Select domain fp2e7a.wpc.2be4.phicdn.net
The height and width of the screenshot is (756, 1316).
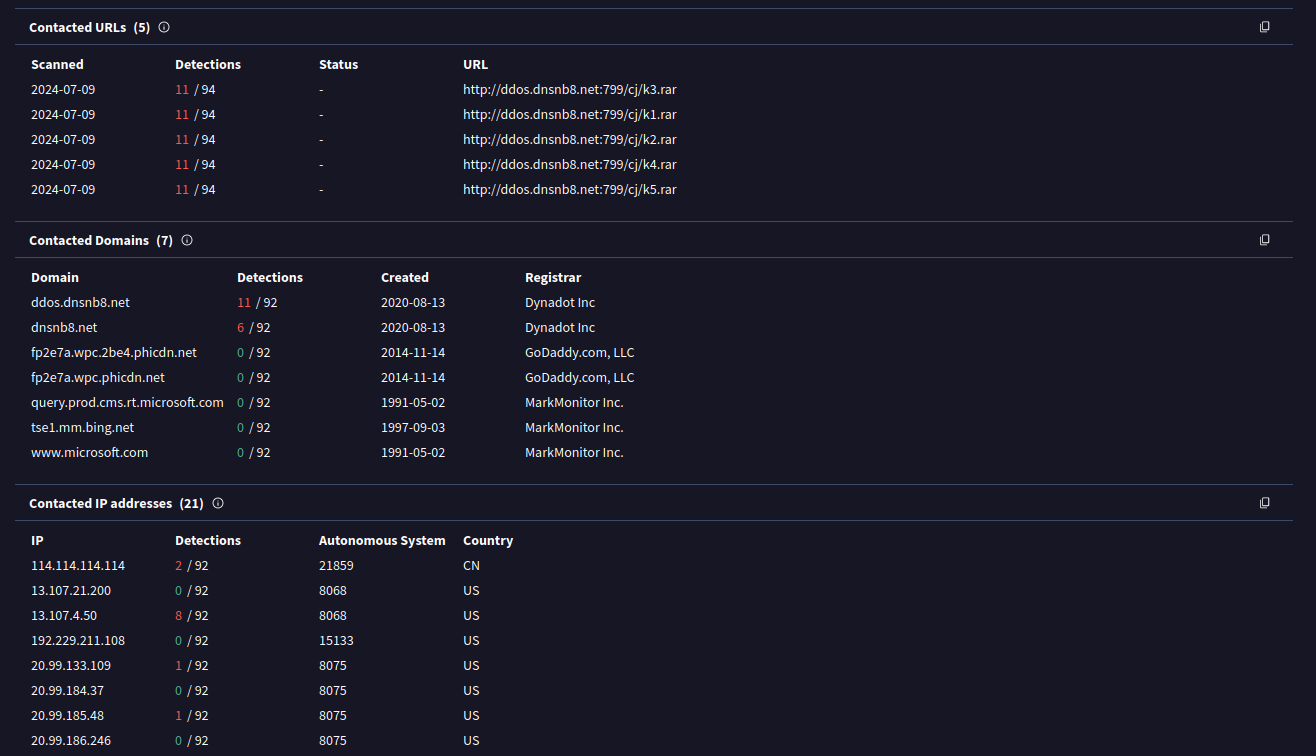pos(114,353)
